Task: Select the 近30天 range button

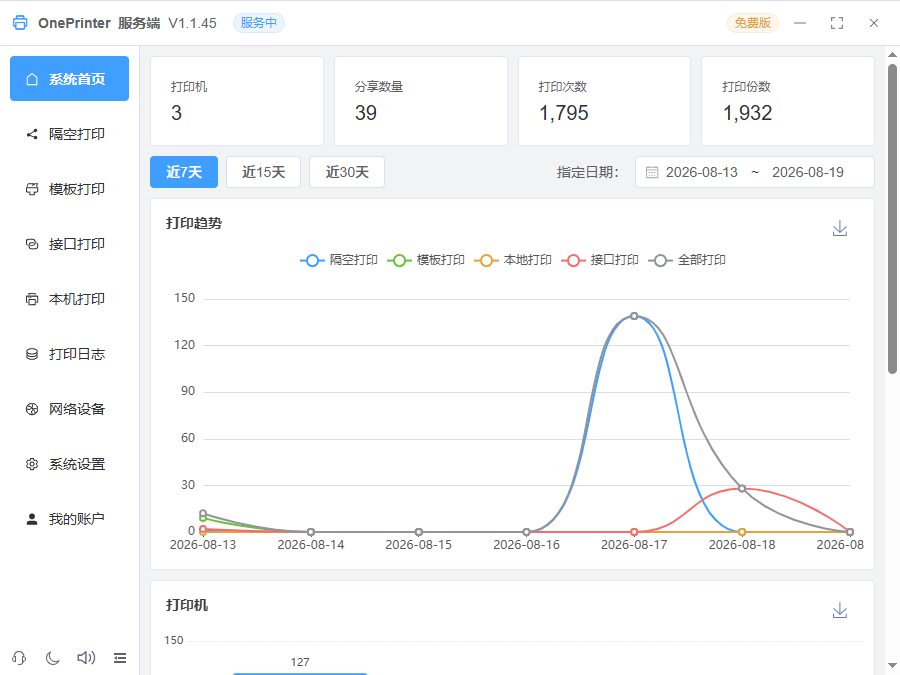Action: click(347, 172)
